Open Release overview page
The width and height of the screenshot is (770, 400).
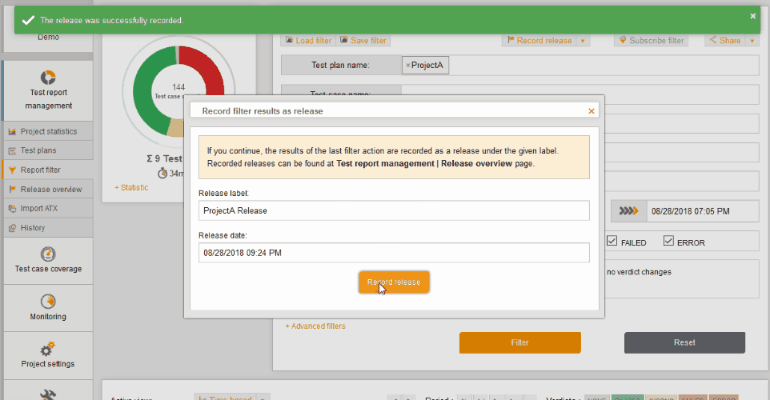tap(48, 189)
